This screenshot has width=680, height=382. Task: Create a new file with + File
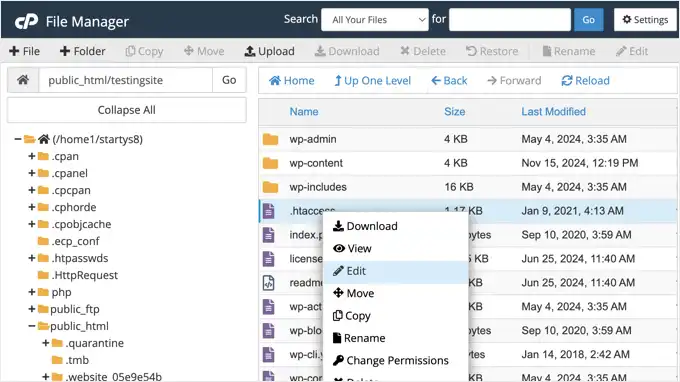(24, 51)
